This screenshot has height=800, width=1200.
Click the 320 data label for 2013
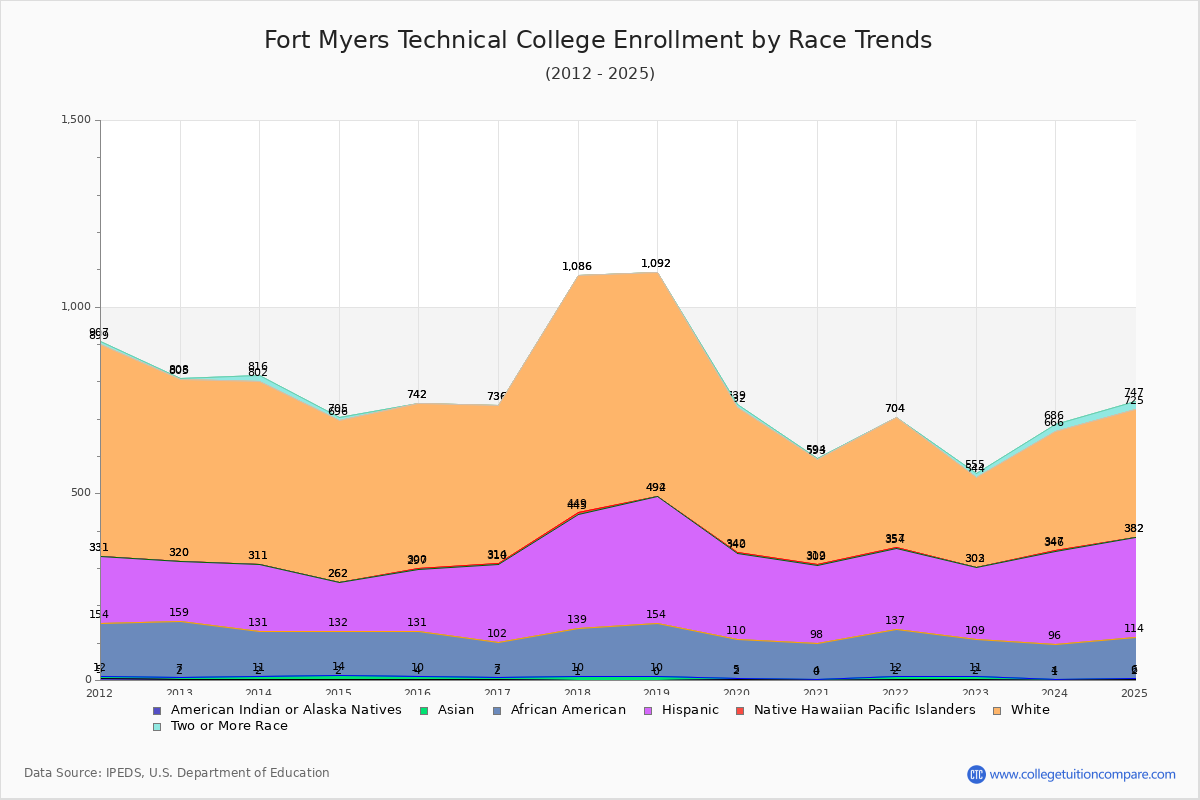pyautogui.click(x=179, y=553)
